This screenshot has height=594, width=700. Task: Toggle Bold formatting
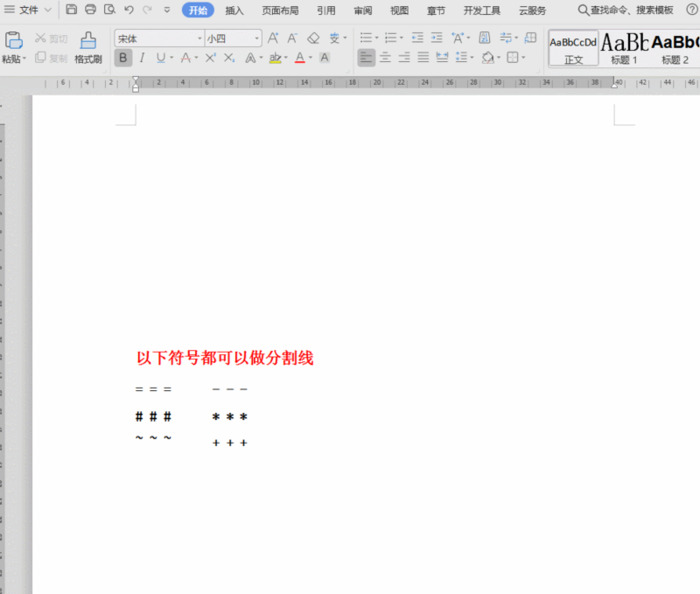pos(123,58)
